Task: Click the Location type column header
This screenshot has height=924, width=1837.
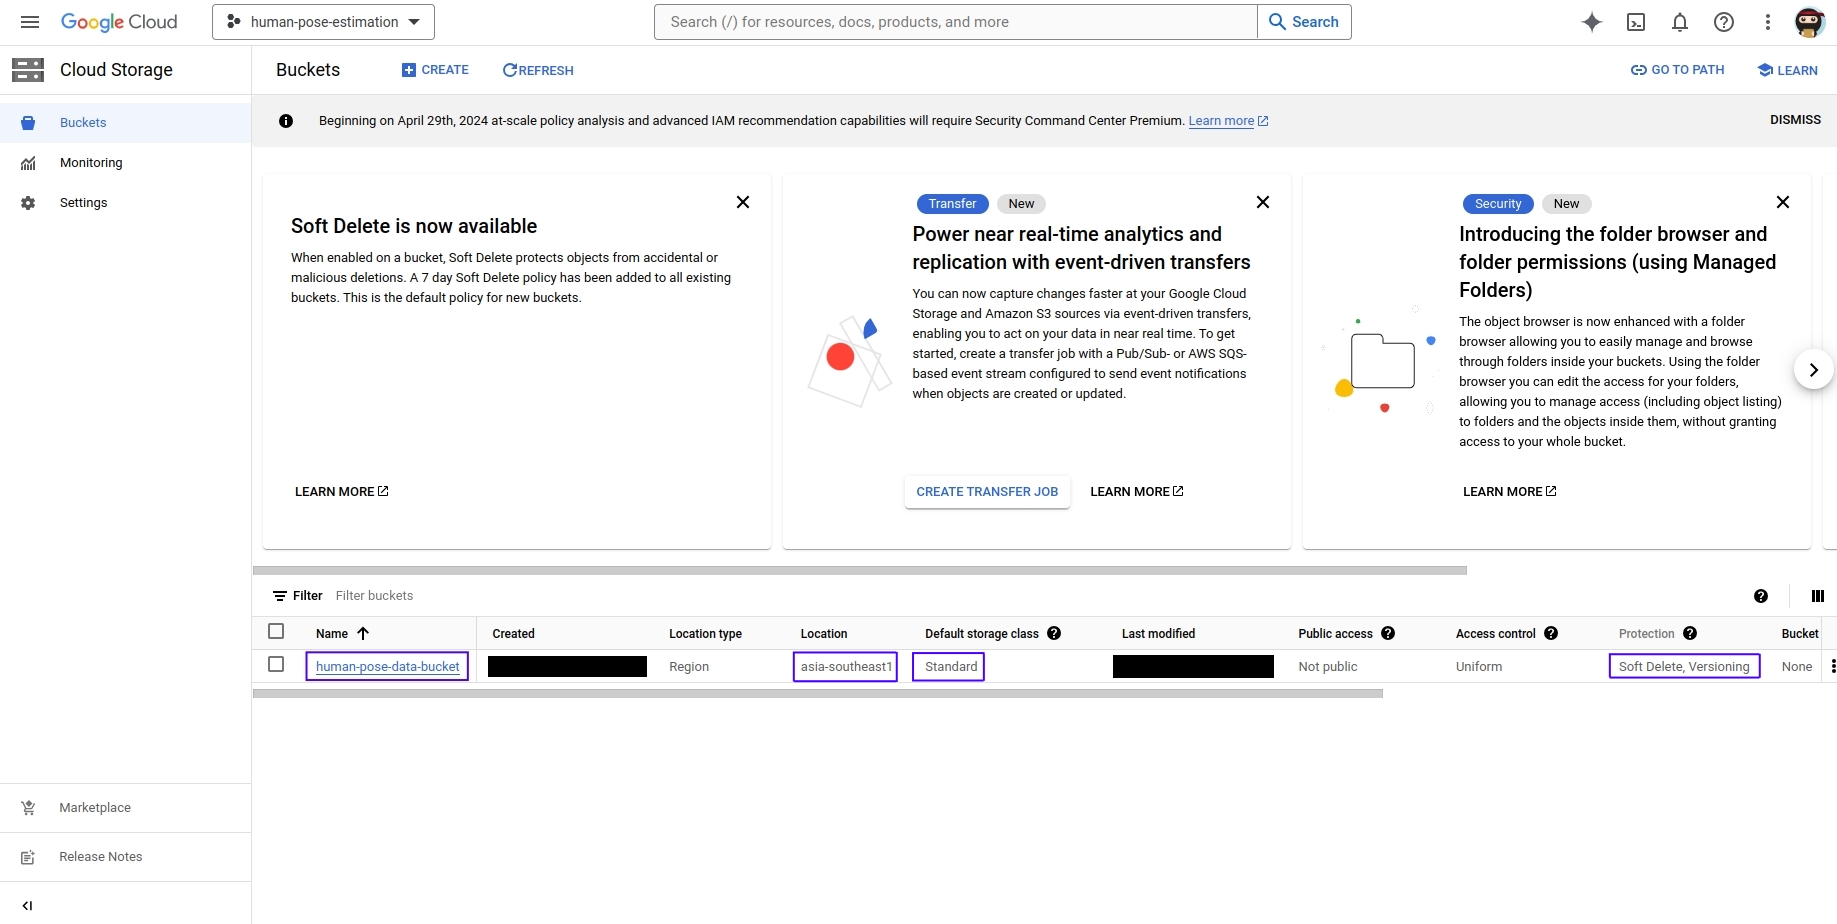Action: click(x=705, y=634)
